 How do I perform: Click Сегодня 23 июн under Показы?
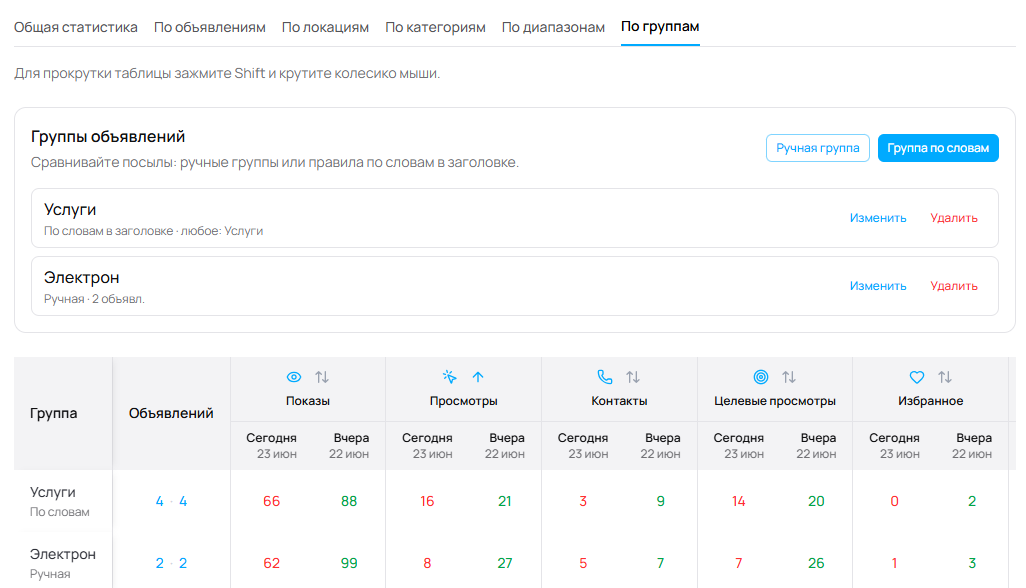point(272,446)
